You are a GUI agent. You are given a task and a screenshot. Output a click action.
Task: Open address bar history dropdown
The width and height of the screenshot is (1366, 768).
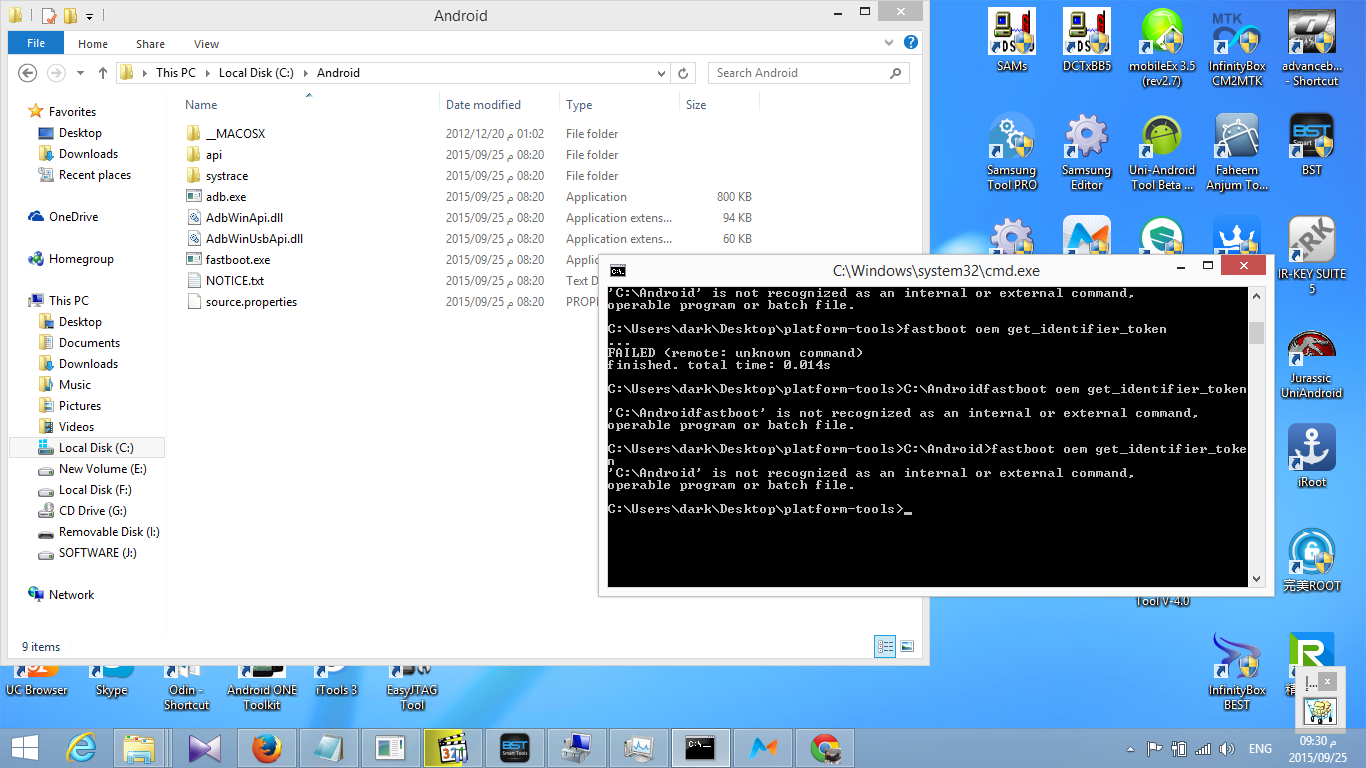[x=661, y=73]
